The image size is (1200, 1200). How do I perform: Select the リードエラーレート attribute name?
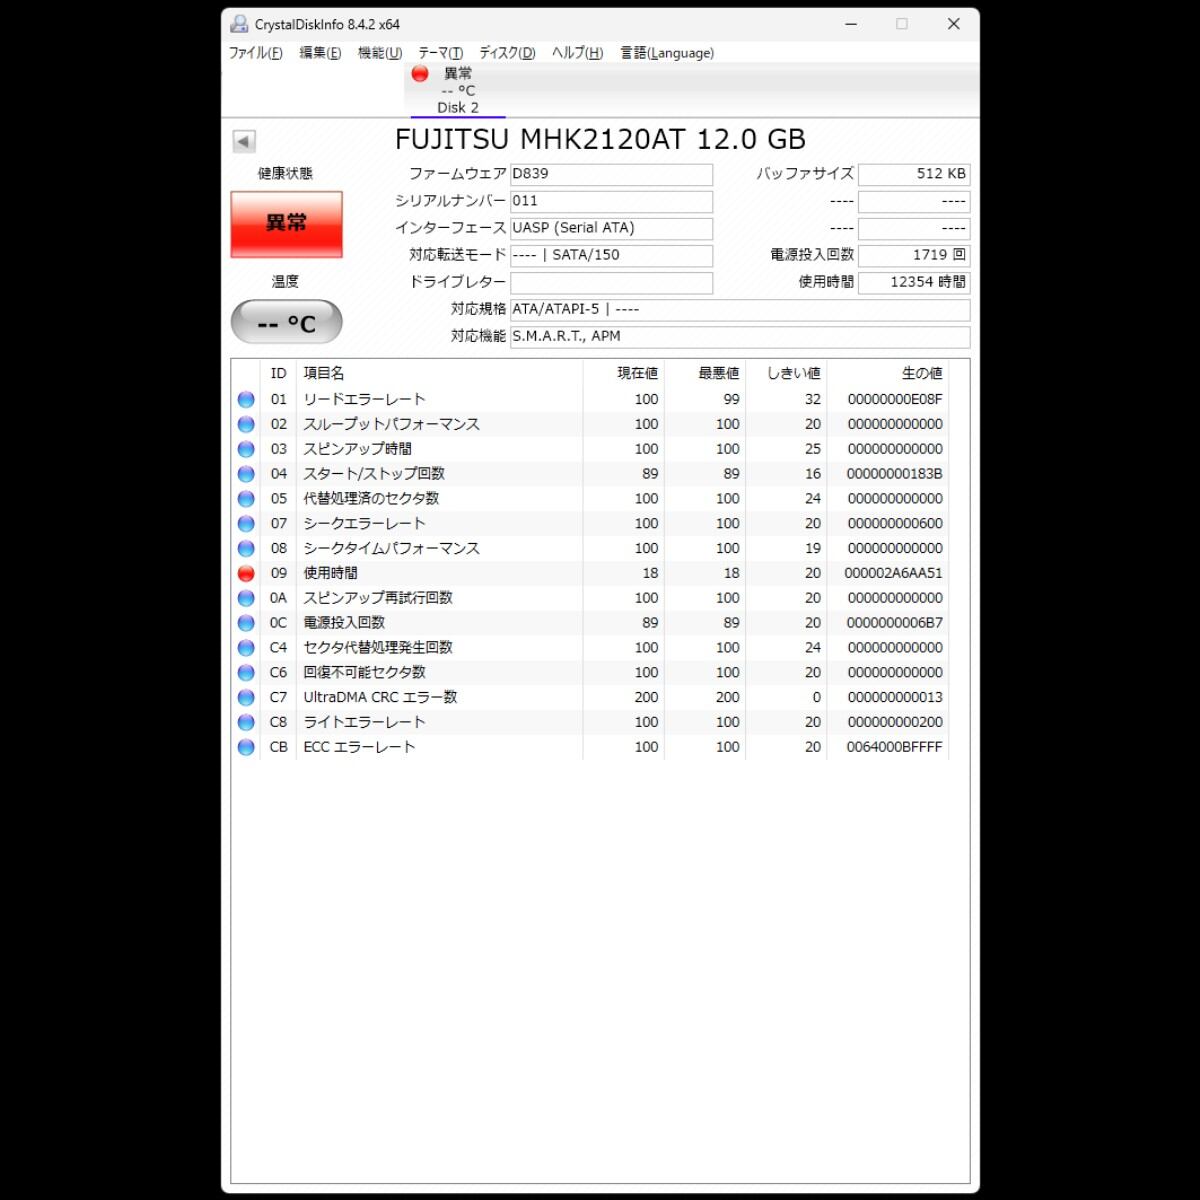[x=364, y=399]
